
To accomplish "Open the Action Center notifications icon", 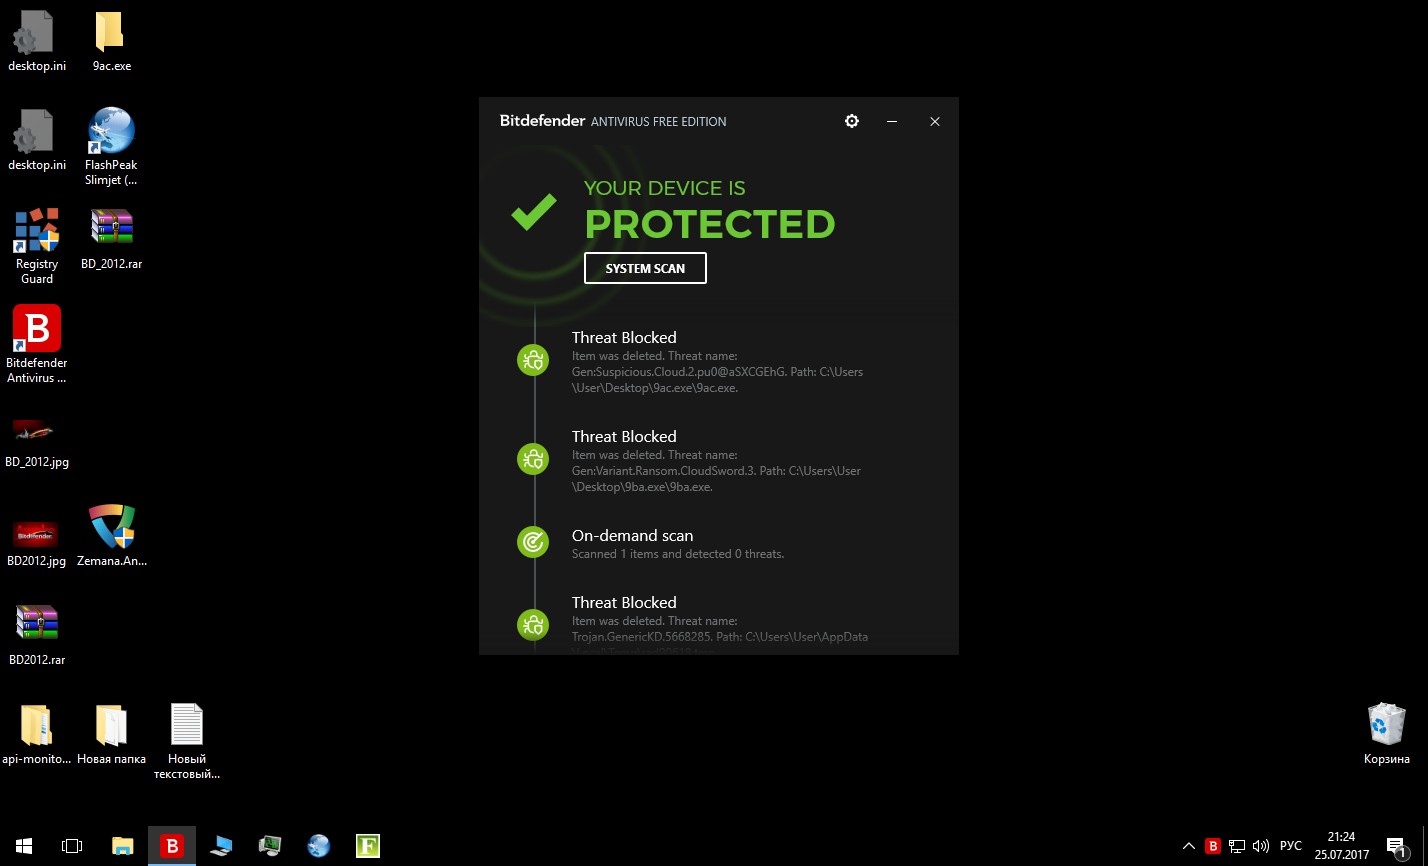I will pyautogui.click(x=1396, y=846).
